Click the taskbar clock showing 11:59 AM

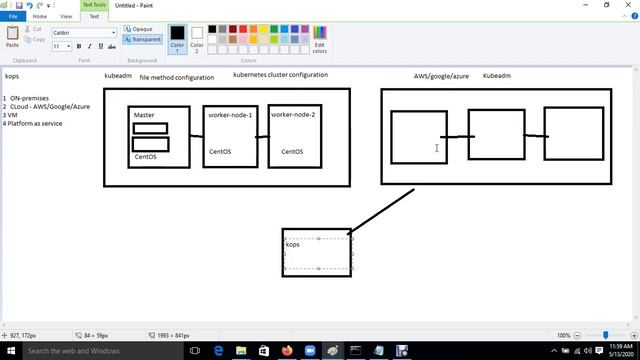click(621, 351)
